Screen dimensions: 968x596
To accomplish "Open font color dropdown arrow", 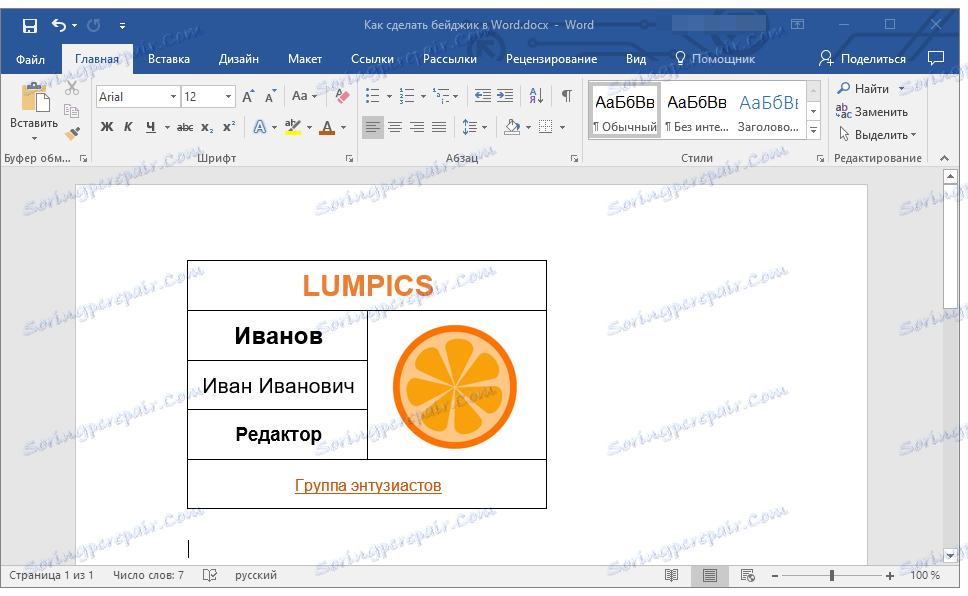I will click(x=343, y=128).
